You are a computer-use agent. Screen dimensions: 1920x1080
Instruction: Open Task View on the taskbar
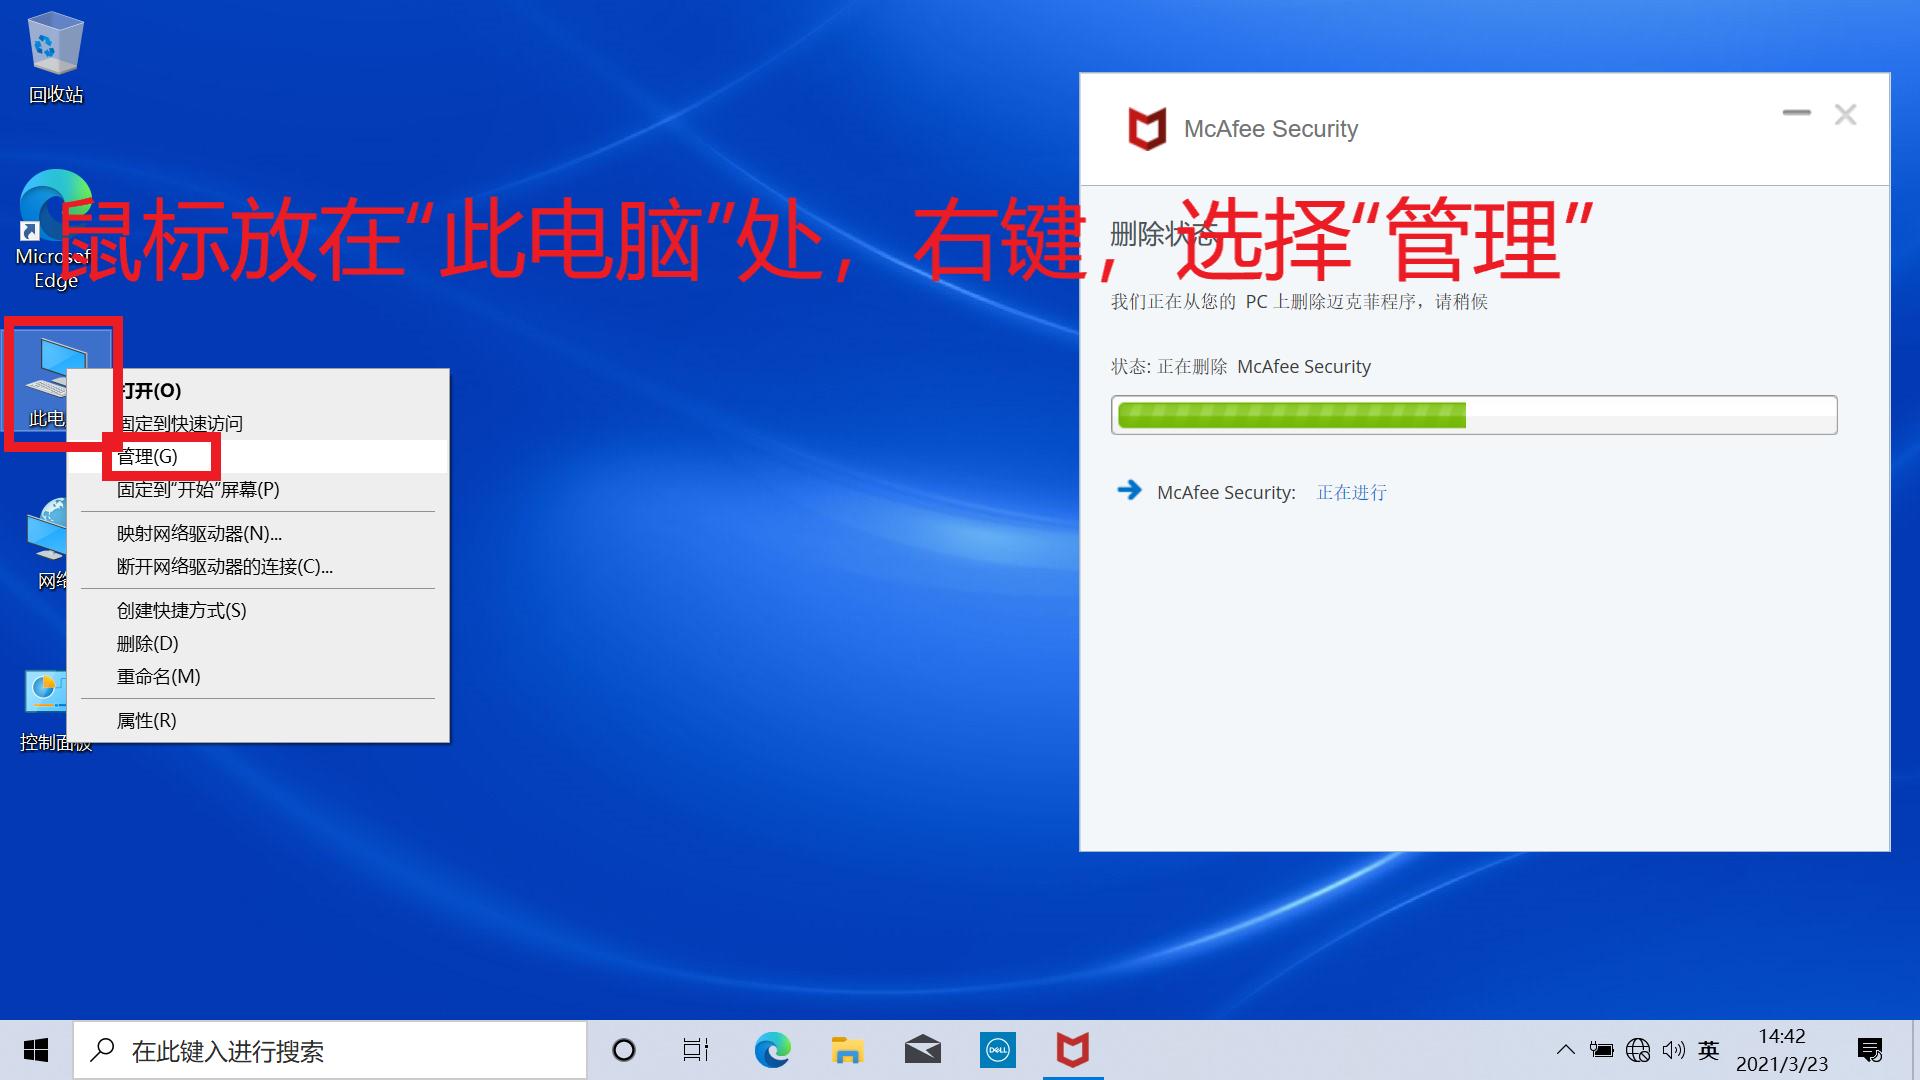[695, 1050]
